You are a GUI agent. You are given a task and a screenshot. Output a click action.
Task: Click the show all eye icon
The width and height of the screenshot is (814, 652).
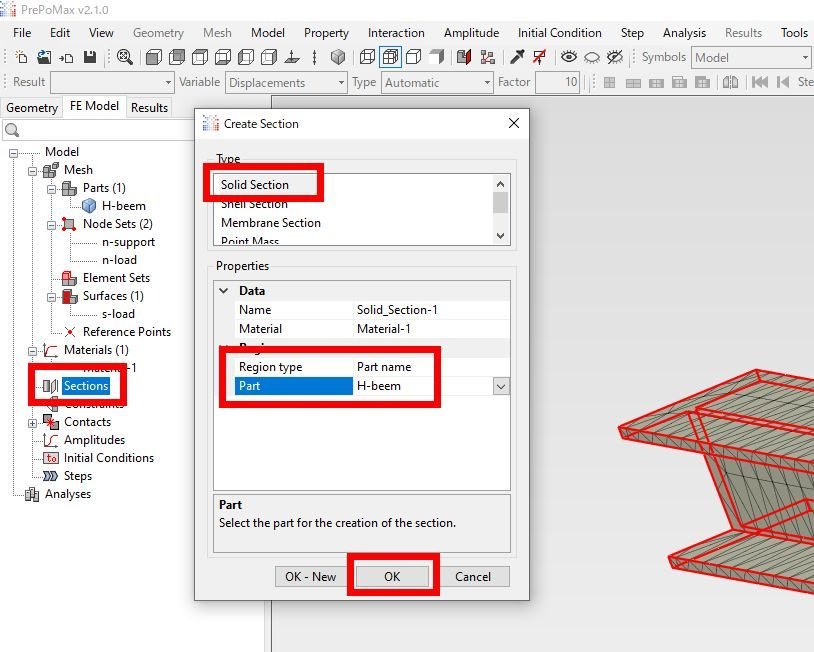click(569, 57)
